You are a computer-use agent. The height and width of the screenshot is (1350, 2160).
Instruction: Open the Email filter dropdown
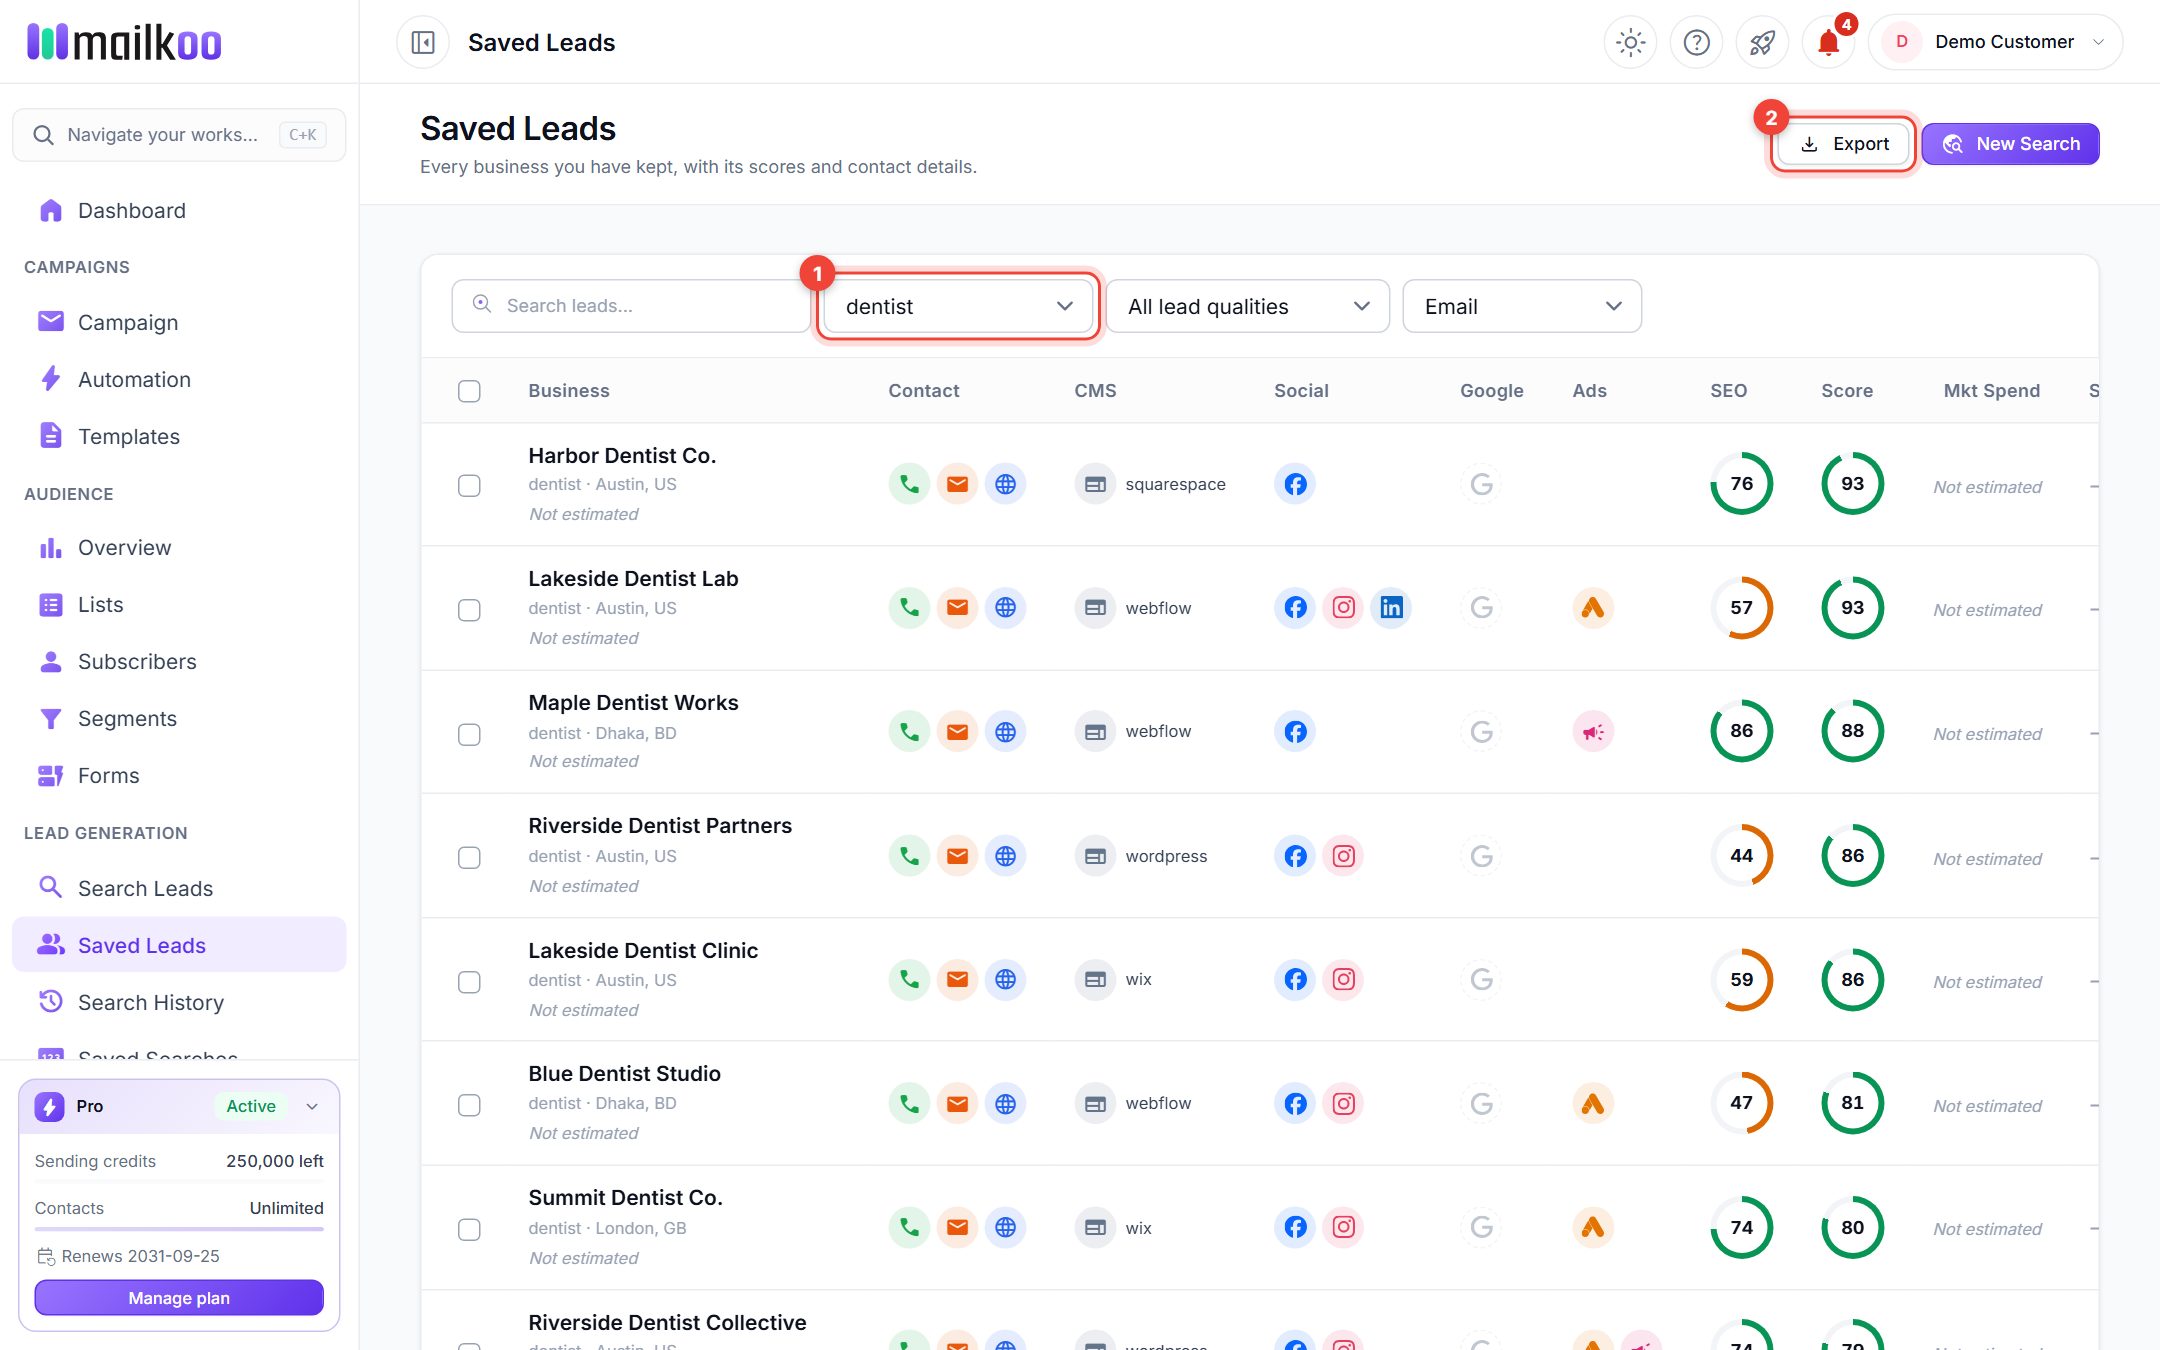[1521, 306]
